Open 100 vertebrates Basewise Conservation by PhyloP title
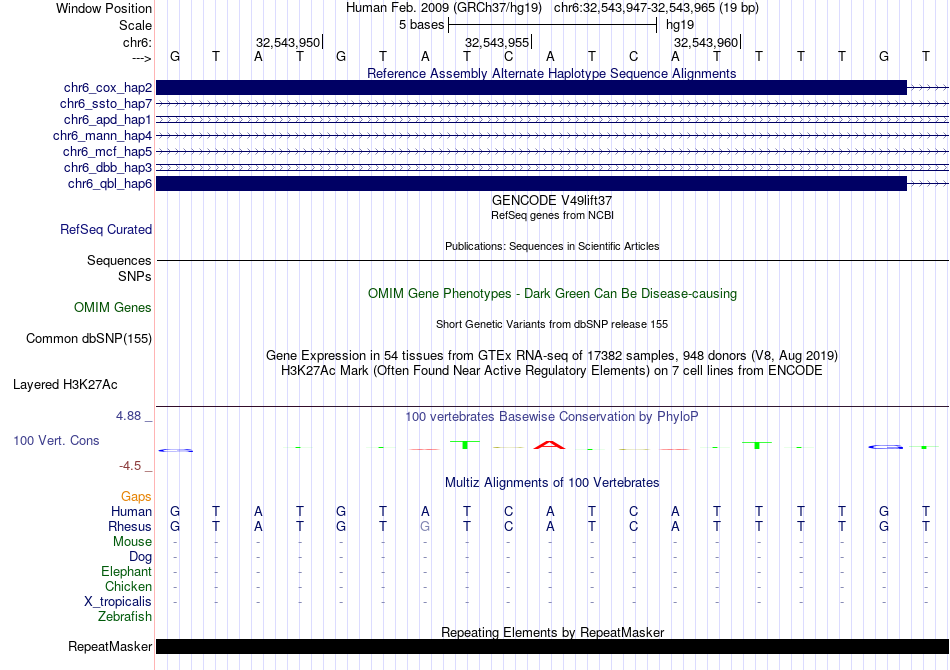Screen dimensions: 950x670 [x=552, y=417]
